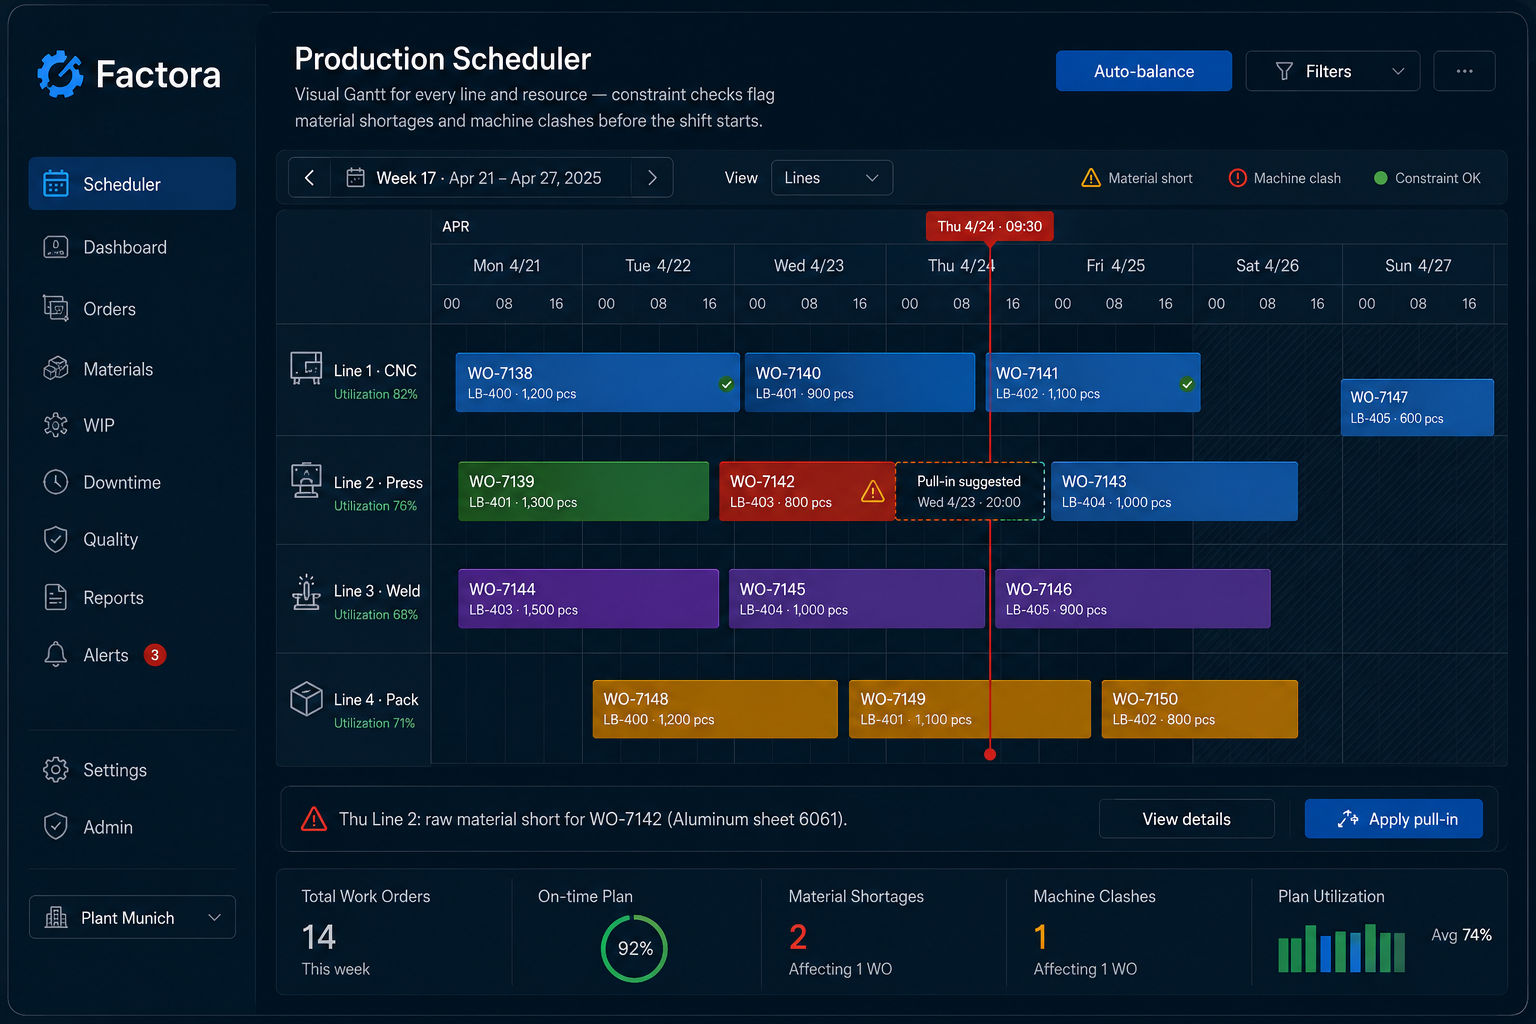Click the Dashboard icon in sidebar
1536x1024 pixels.
(x=56, y=247)
